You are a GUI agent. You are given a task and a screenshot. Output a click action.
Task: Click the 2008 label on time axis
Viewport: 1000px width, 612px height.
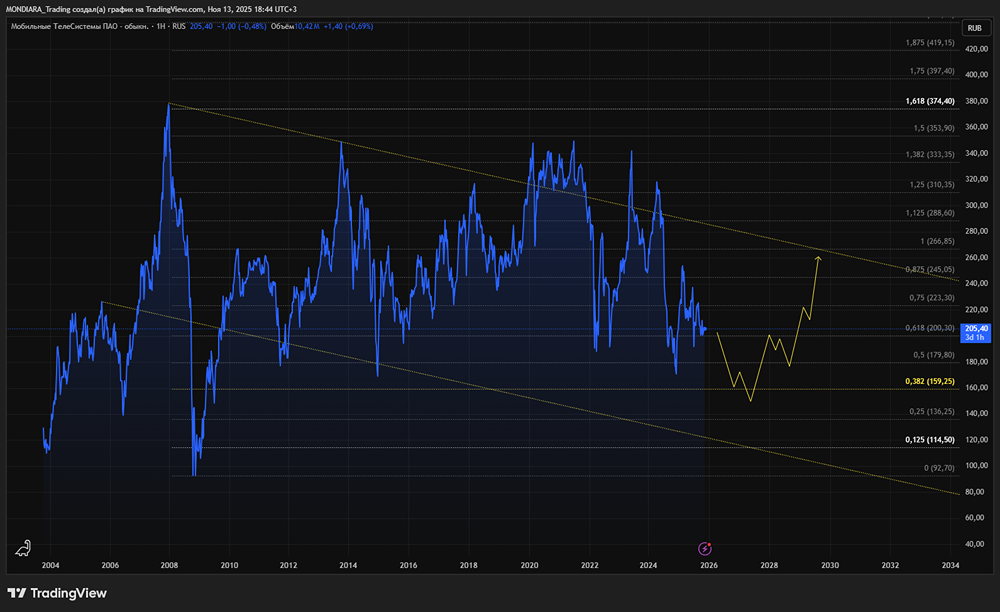[169, 566]
